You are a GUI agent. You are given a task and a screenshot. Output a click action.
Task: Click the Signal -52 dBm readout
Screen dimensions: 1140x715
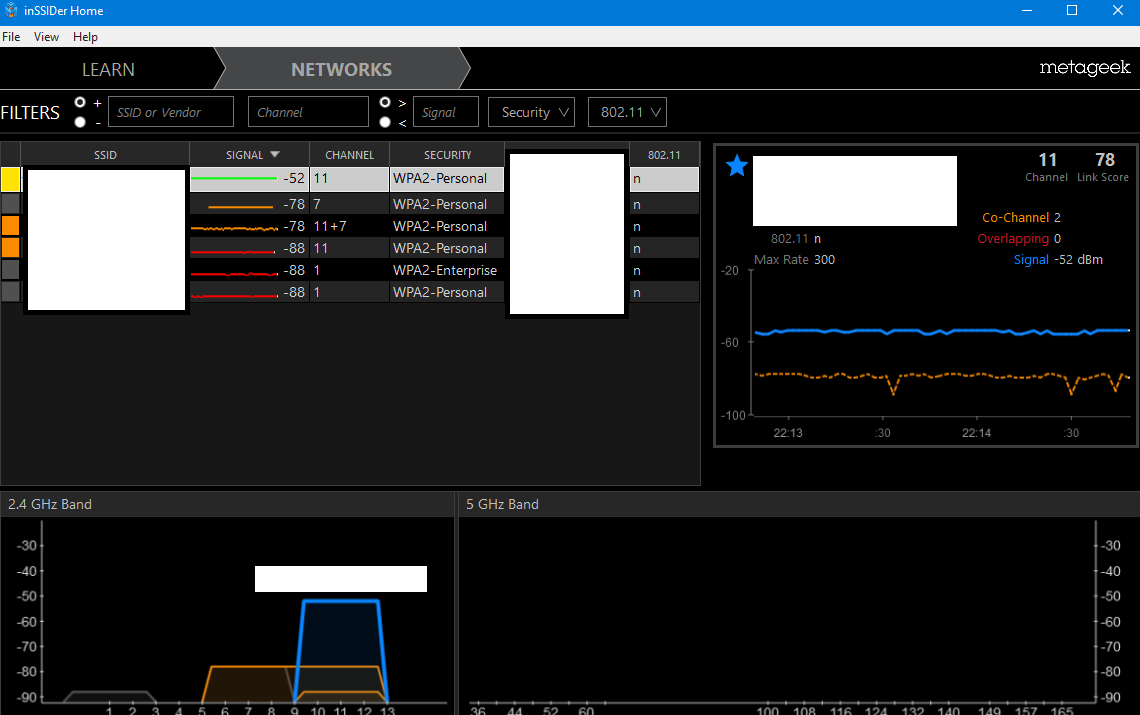pos(1058,260)
